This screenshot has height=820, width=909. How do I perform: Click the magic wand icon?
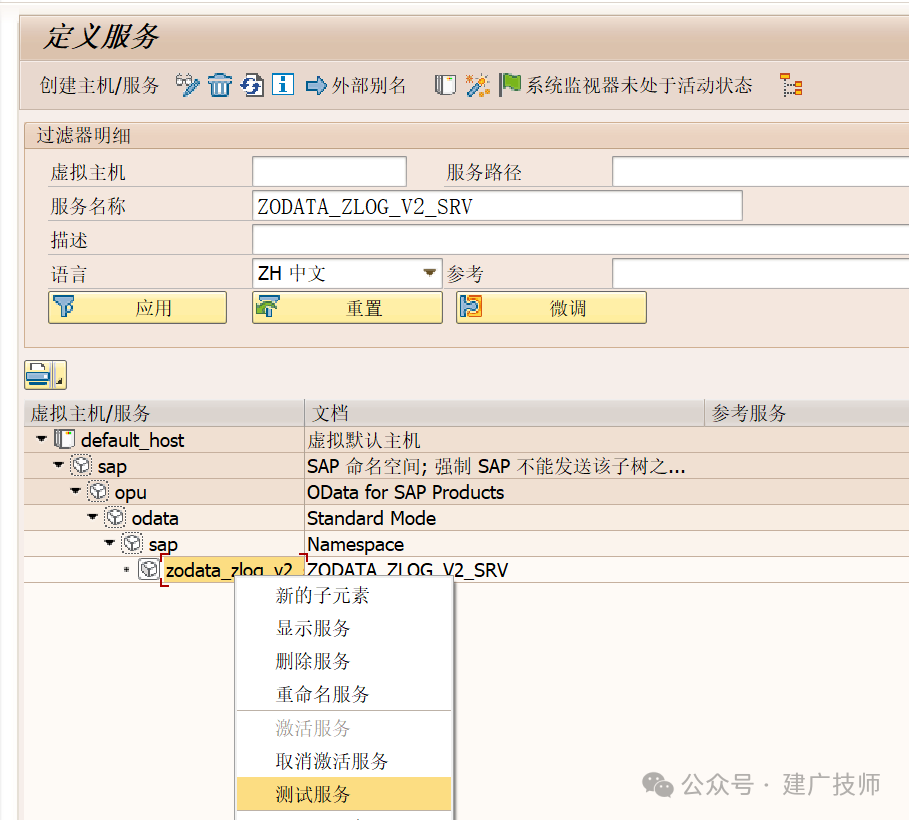(x=478, y=85)
